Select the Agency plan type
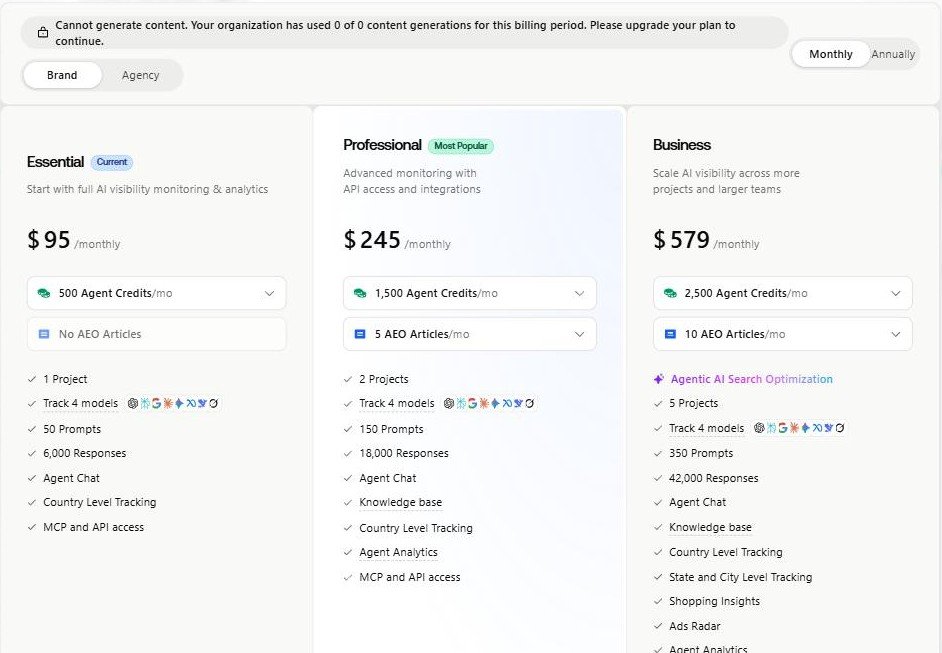Viewport: 942px width, 653px height. tap(141, 75)
